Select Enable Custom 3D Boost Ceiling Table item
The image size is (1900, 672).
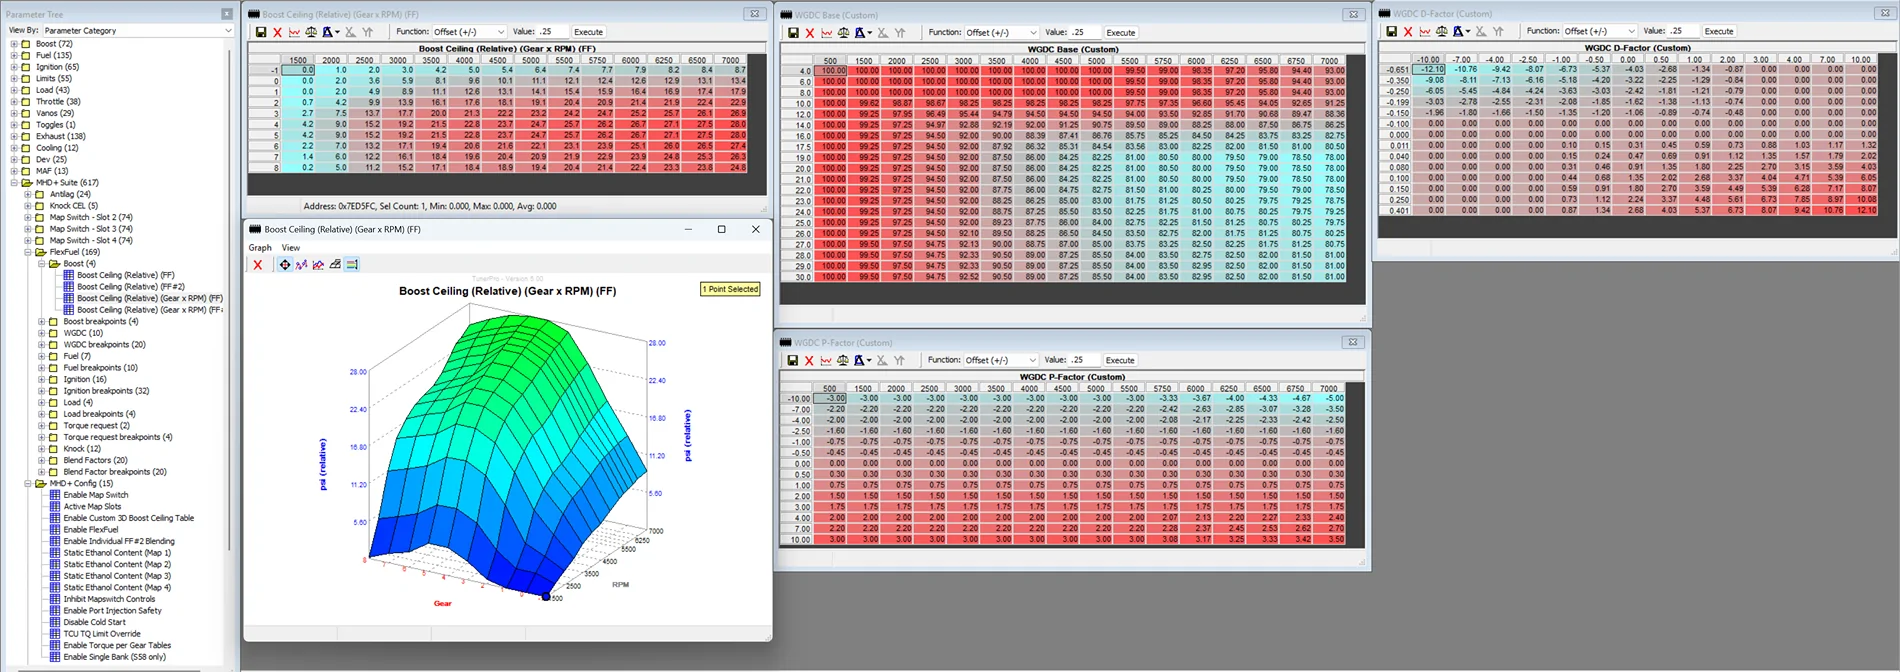pos(128,518)
